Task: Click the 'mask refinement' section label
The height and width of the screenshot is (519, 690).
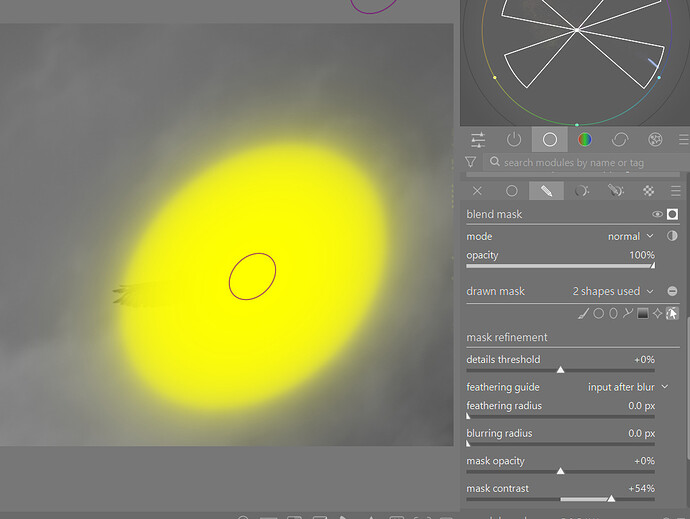Action: pyautogui.click(x=506, y=338)
